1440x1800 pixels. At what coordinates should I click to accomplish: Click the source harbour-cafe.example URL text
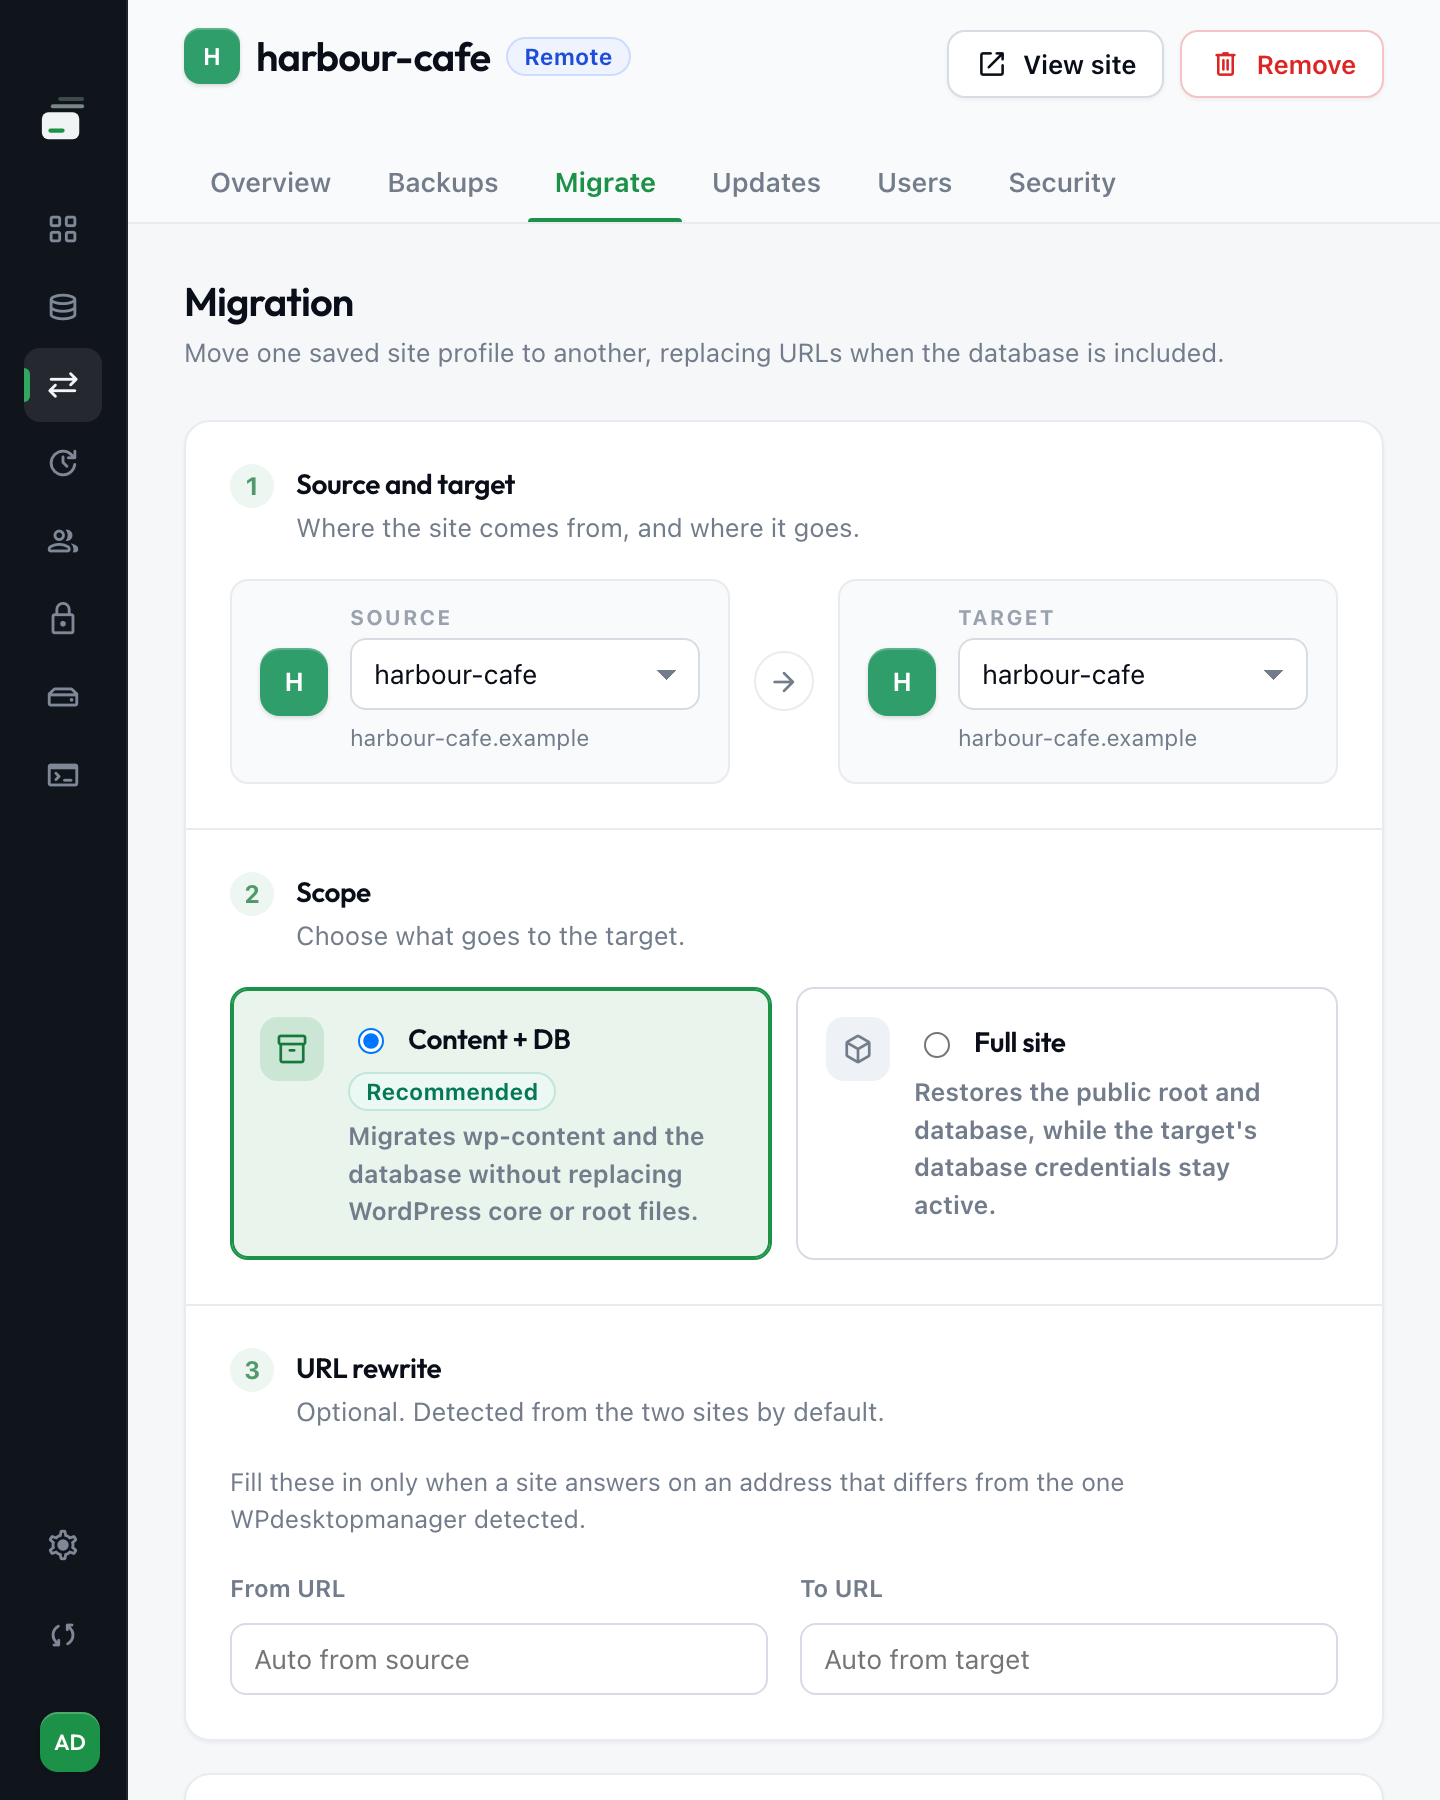coord(470,738)
